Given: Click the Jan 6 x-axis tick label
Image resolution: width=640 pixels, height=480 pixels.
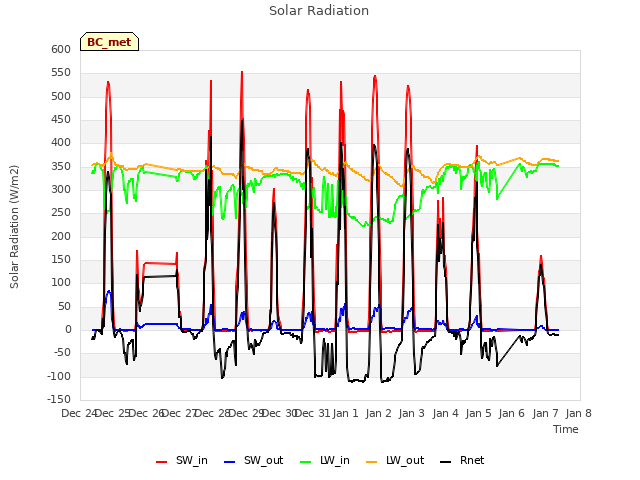Looking at the screenshot, I should pyautogui.click(x=511, y=413).
